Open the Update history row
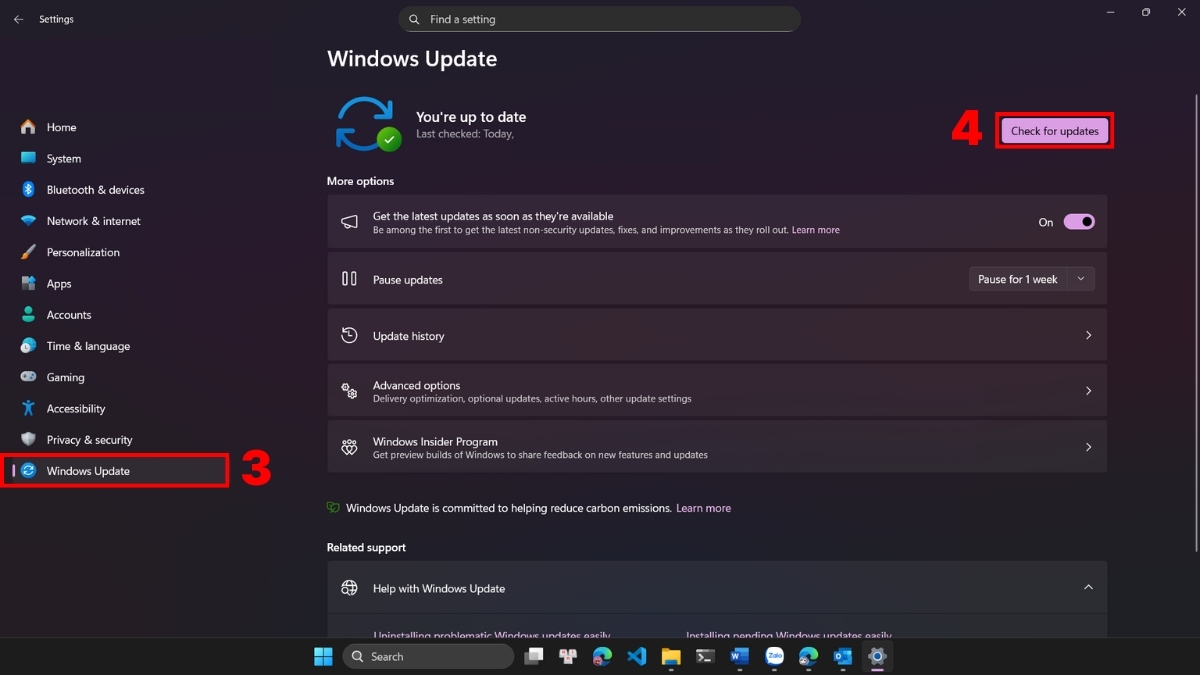 click(717, 336)
